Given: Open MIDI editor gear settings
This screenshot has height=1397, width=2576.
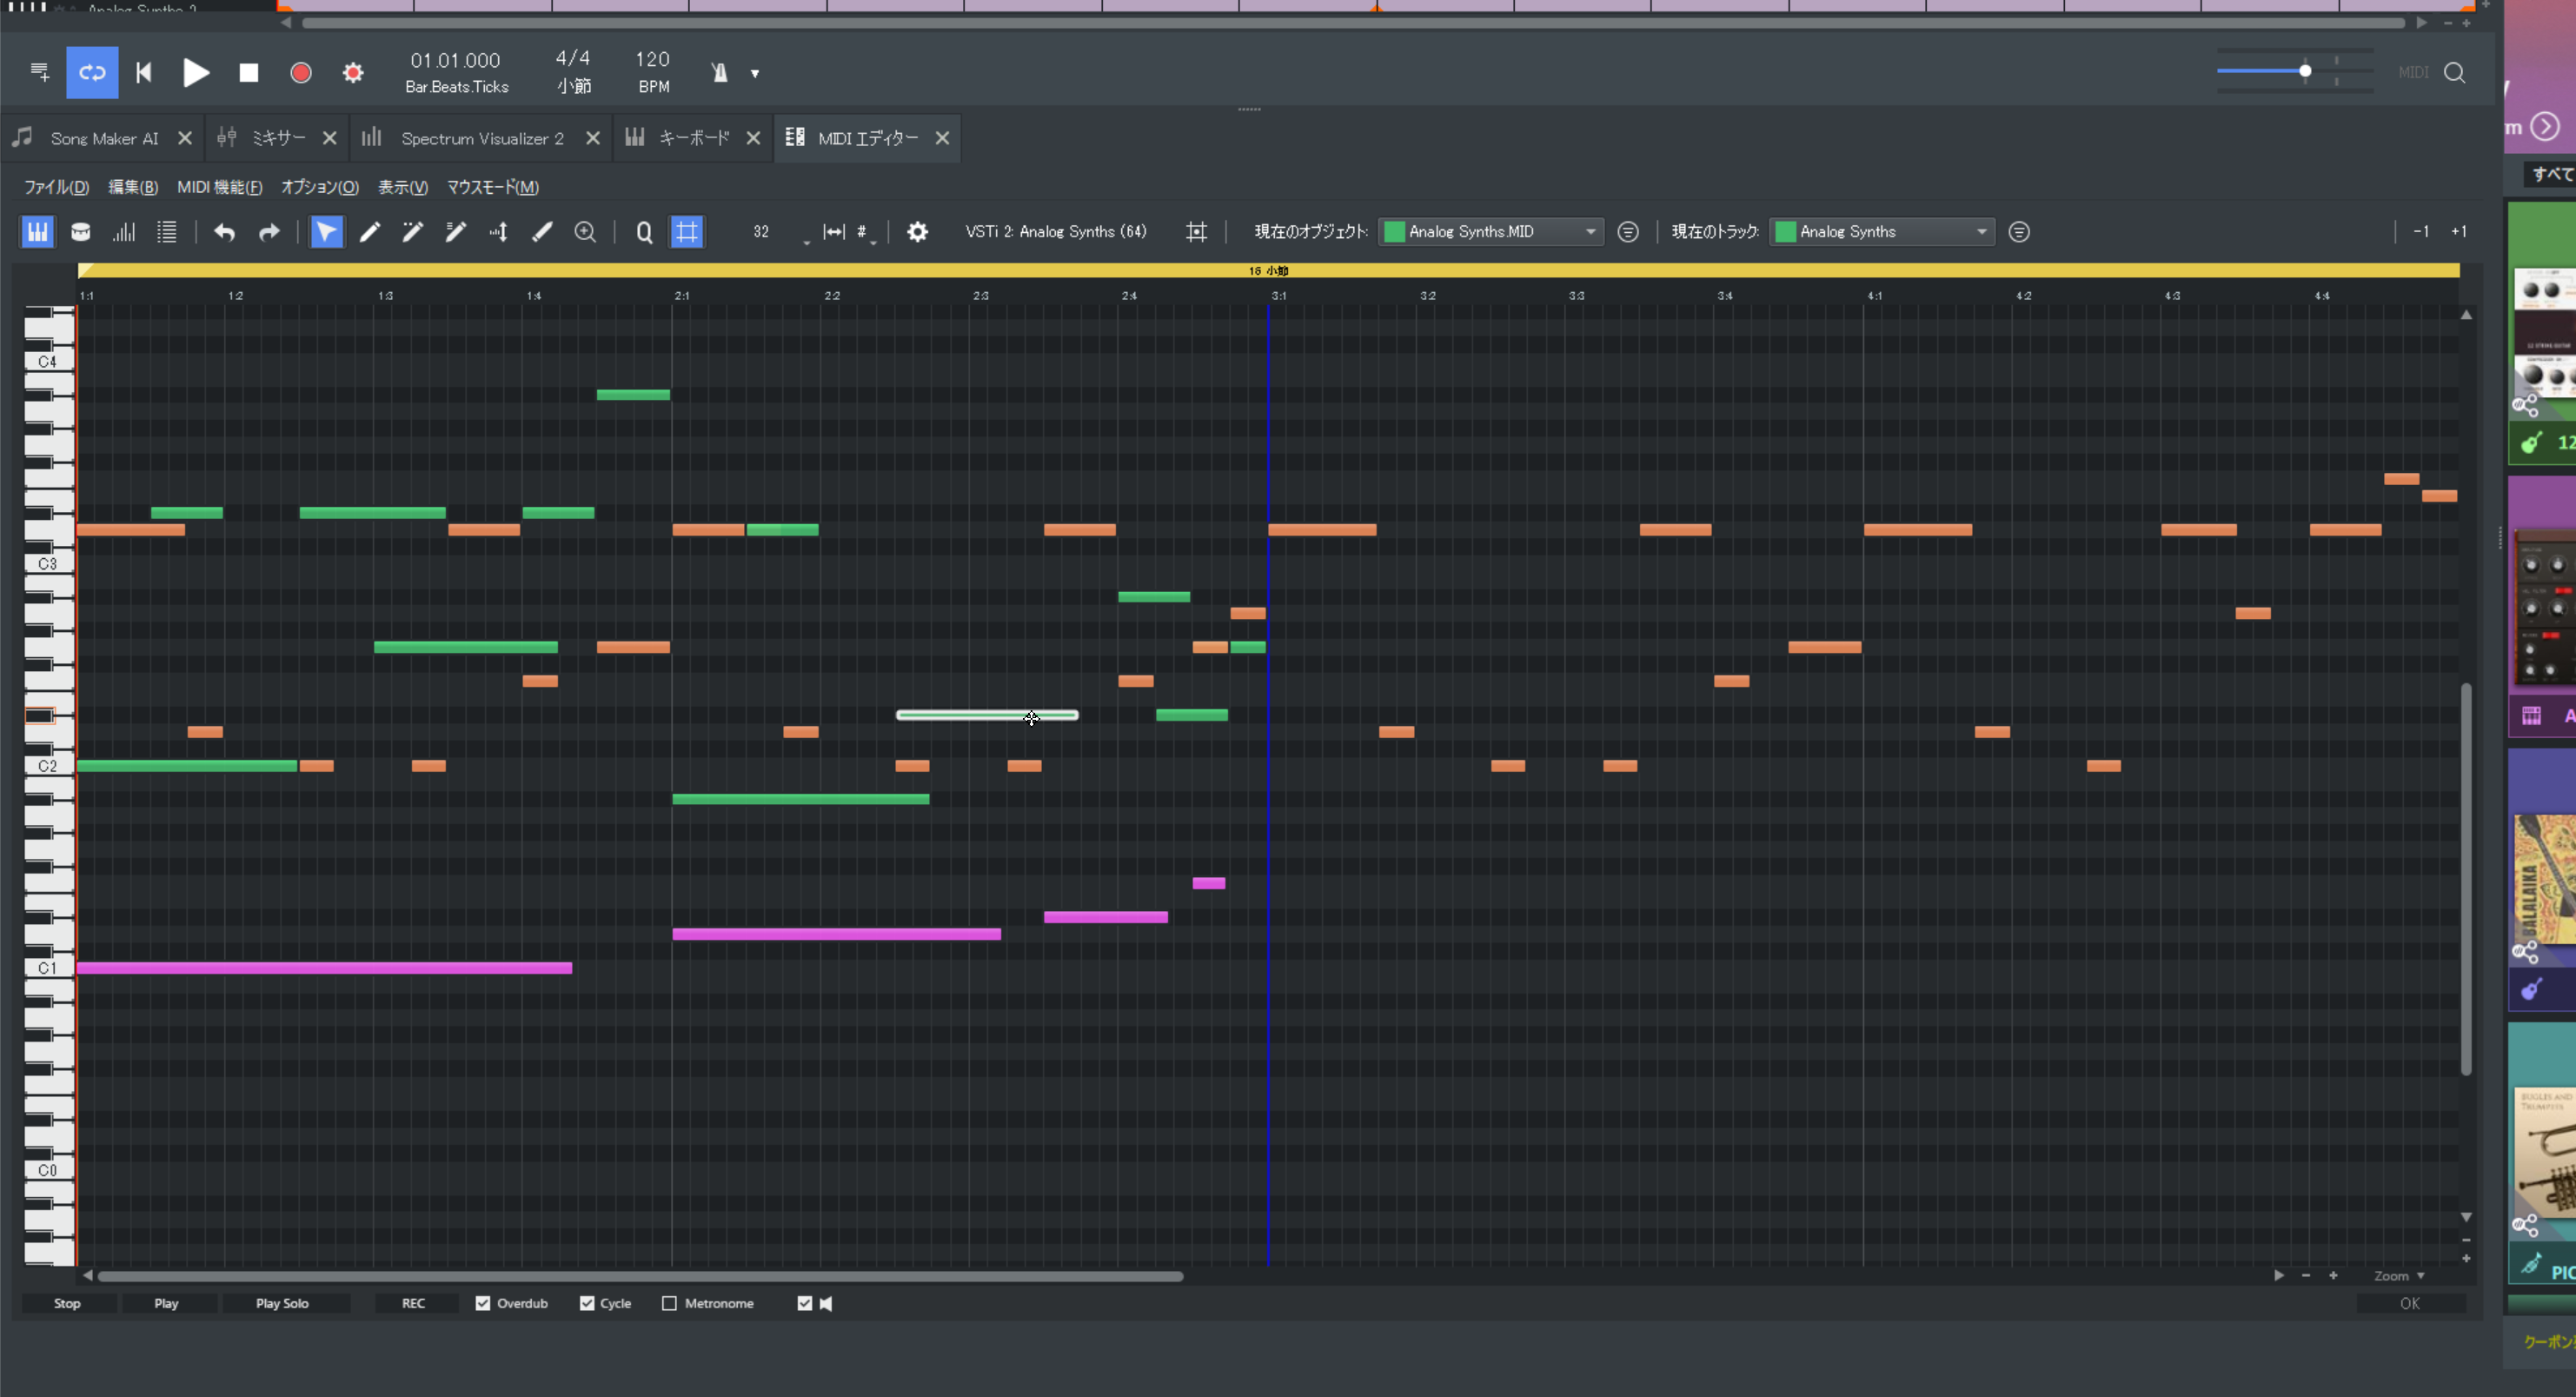Looking at the screenshot, I should [x=917, y=232].
